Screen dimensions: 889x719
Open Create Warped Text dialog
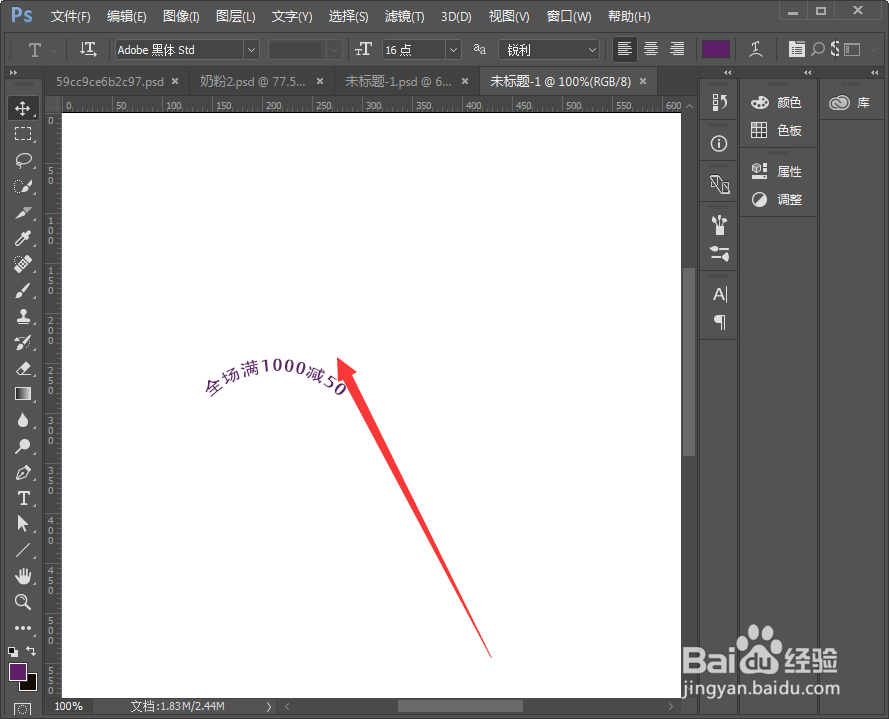coord(756,49)
